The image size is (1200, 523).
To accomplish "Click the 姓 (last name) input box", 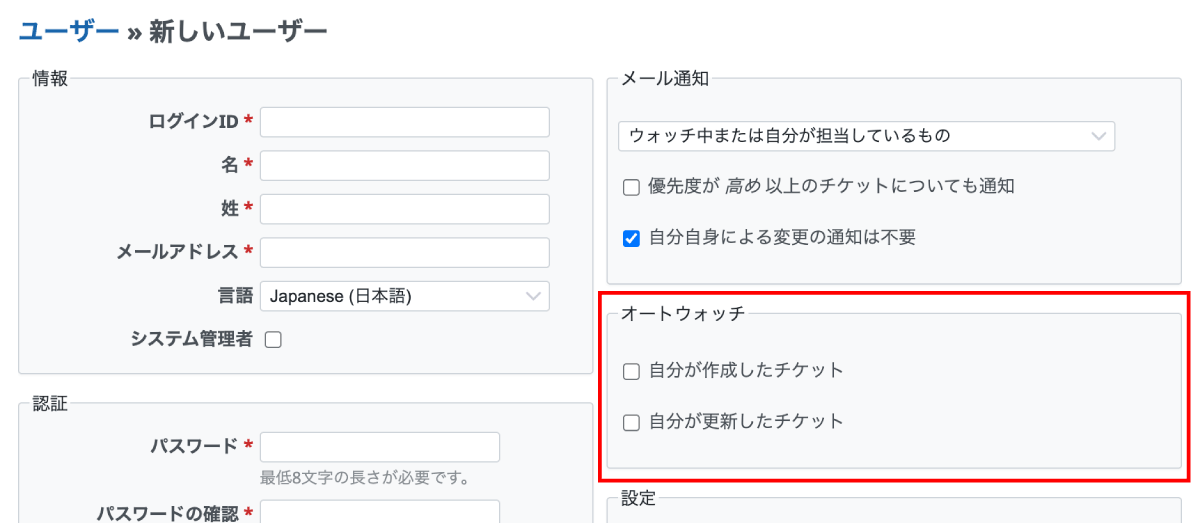I will point(404,209).
